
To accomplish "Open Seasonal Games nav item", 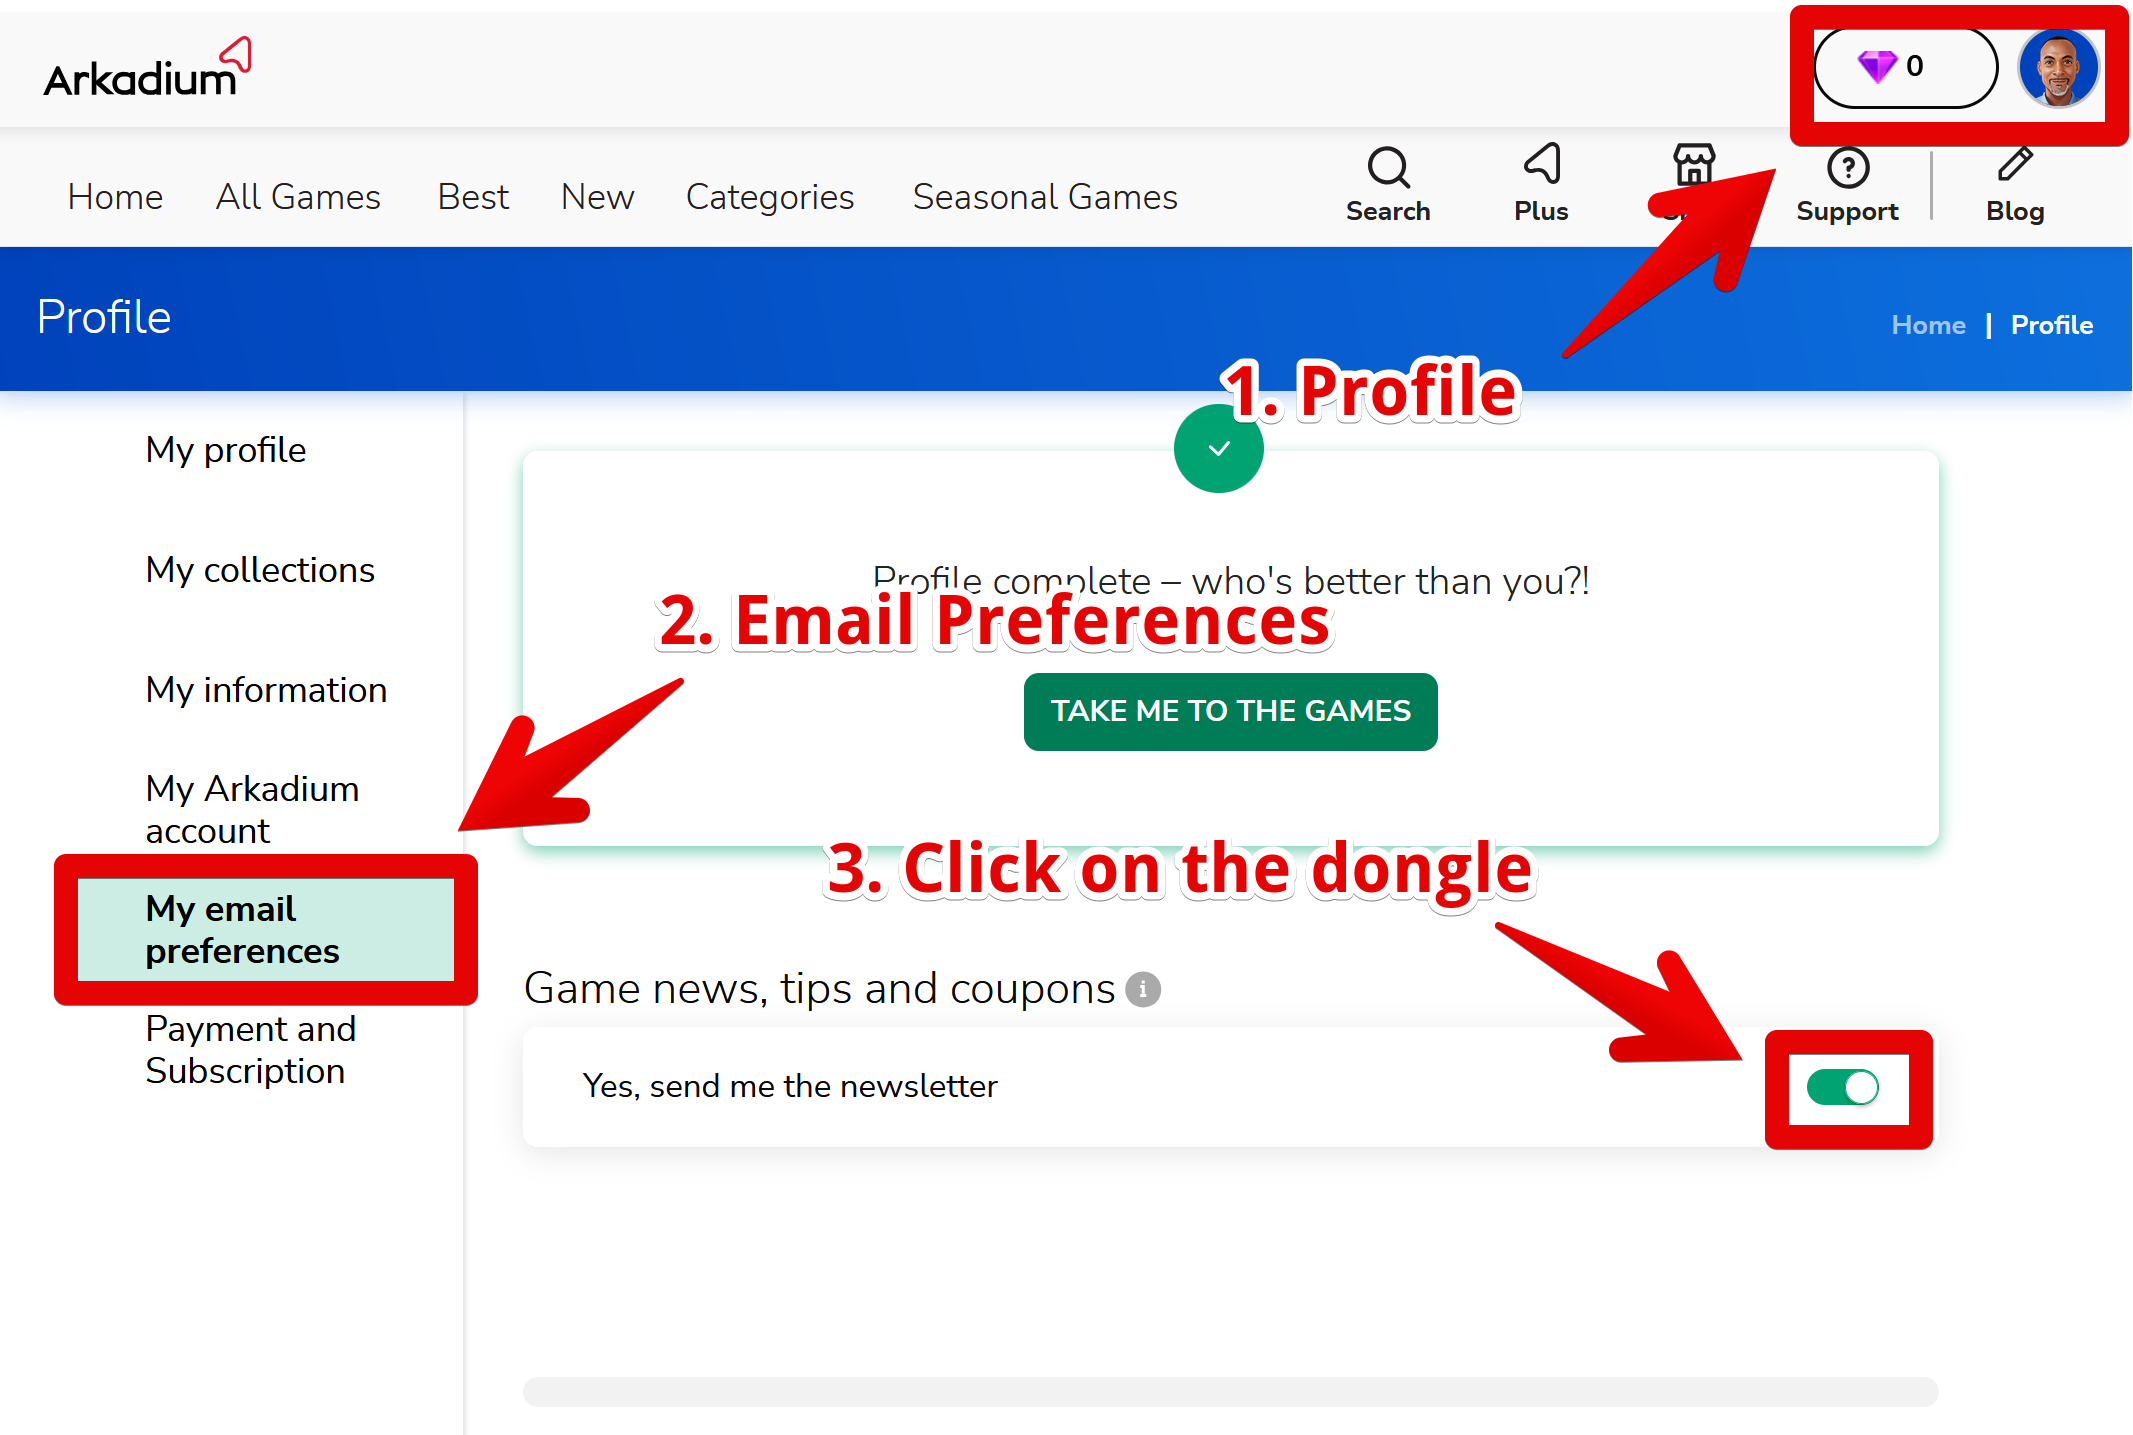I will (x=1045, y=197).
